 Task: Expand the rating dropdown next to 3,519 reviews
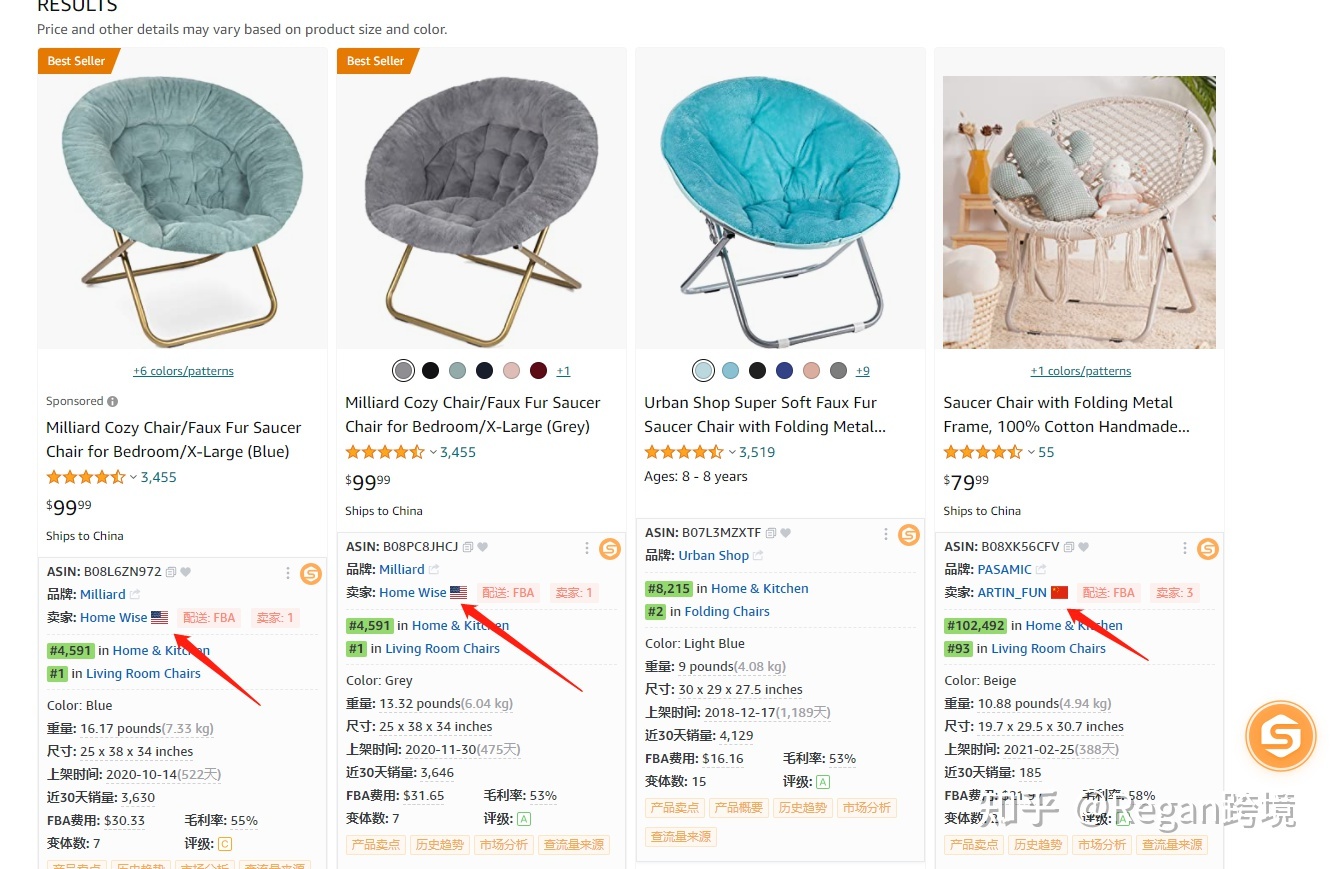(x=732, y=452)
